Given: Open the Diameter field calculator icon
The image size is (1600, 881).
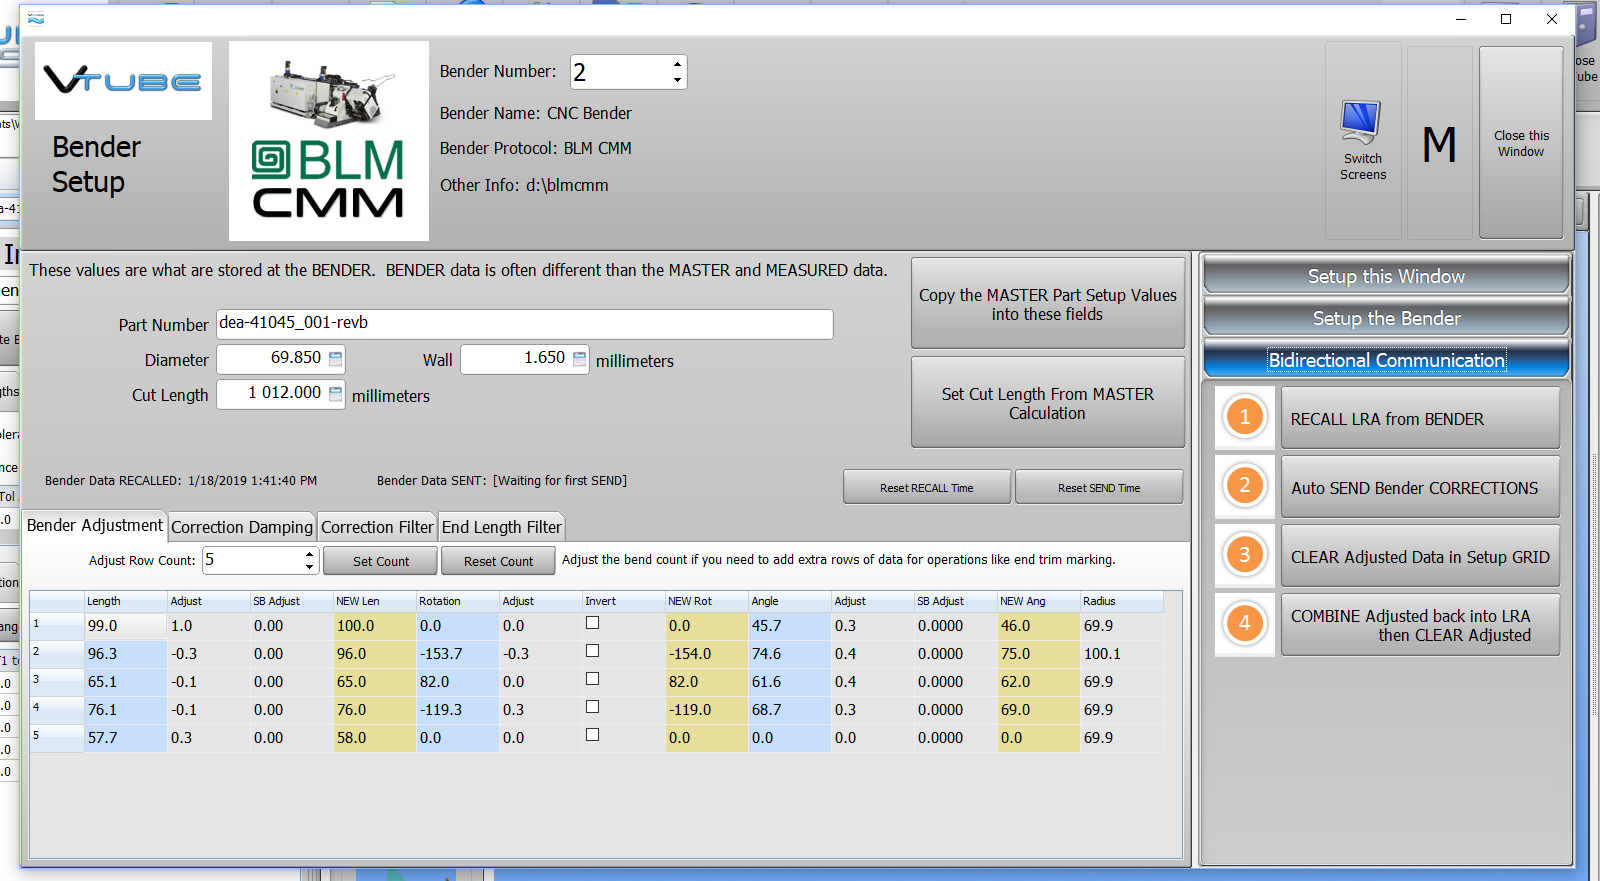Looking at the screenshot, I should tap(336, 359).
